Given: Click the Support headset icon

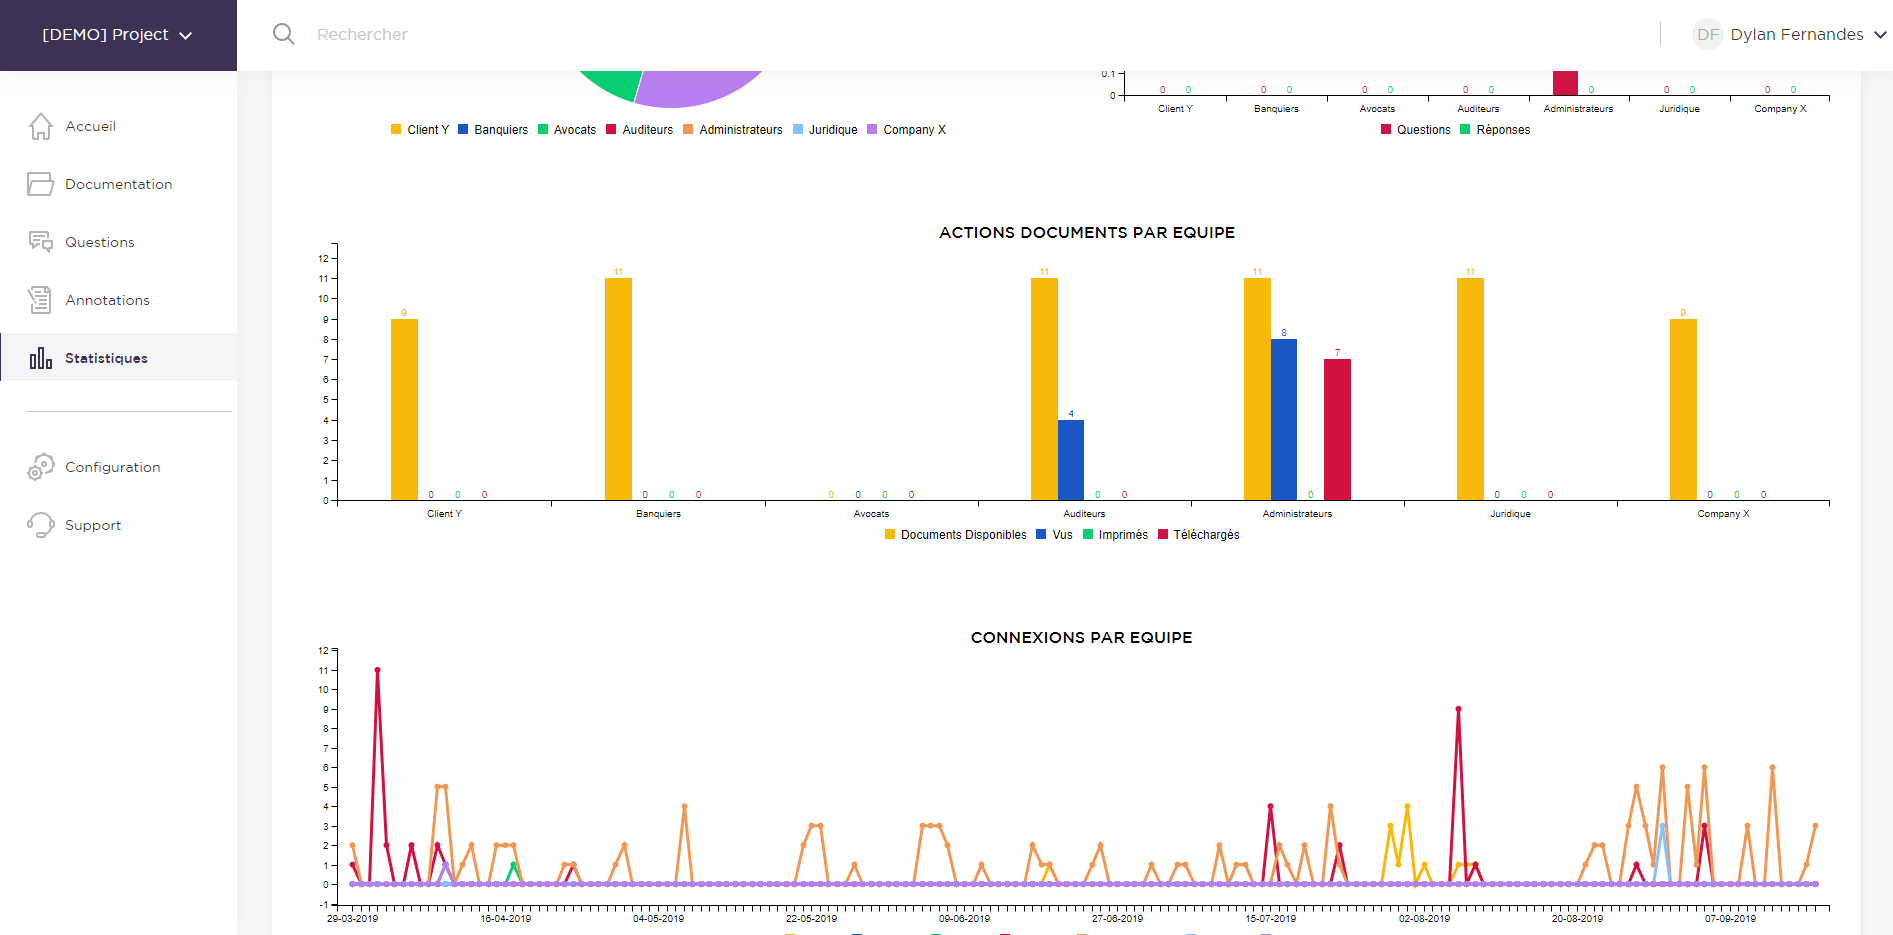Looking at the screenshot, I should (41, 525).
